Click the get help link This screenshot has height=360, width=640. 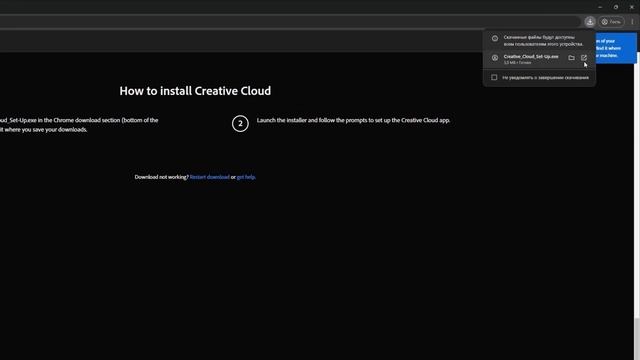tap(246, 177)
